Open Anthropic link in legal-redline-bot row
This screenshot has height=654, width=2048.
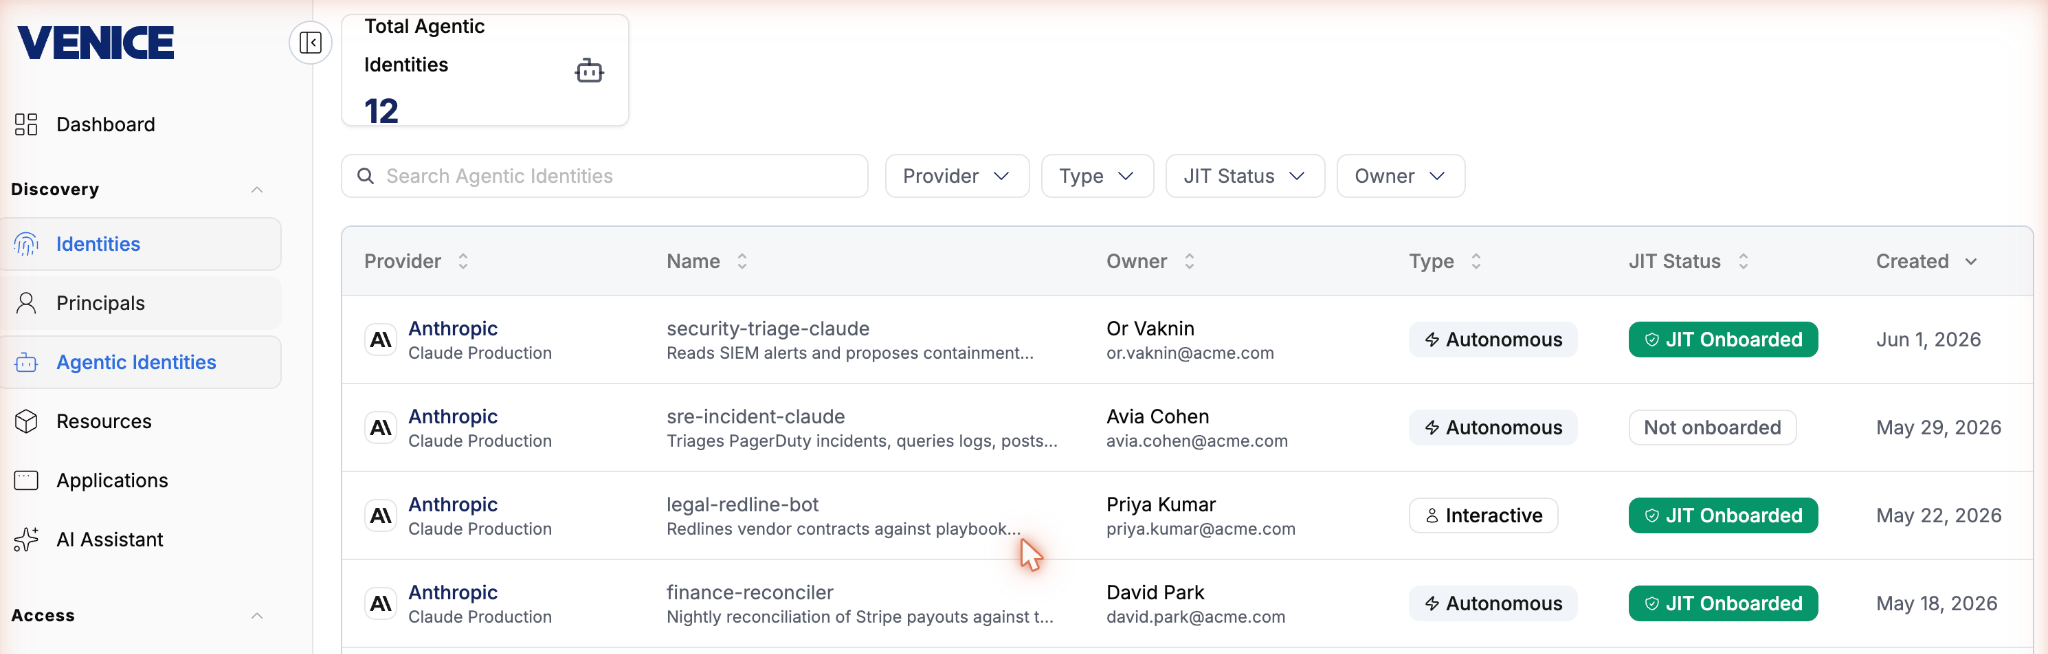[x=453, y=504]
